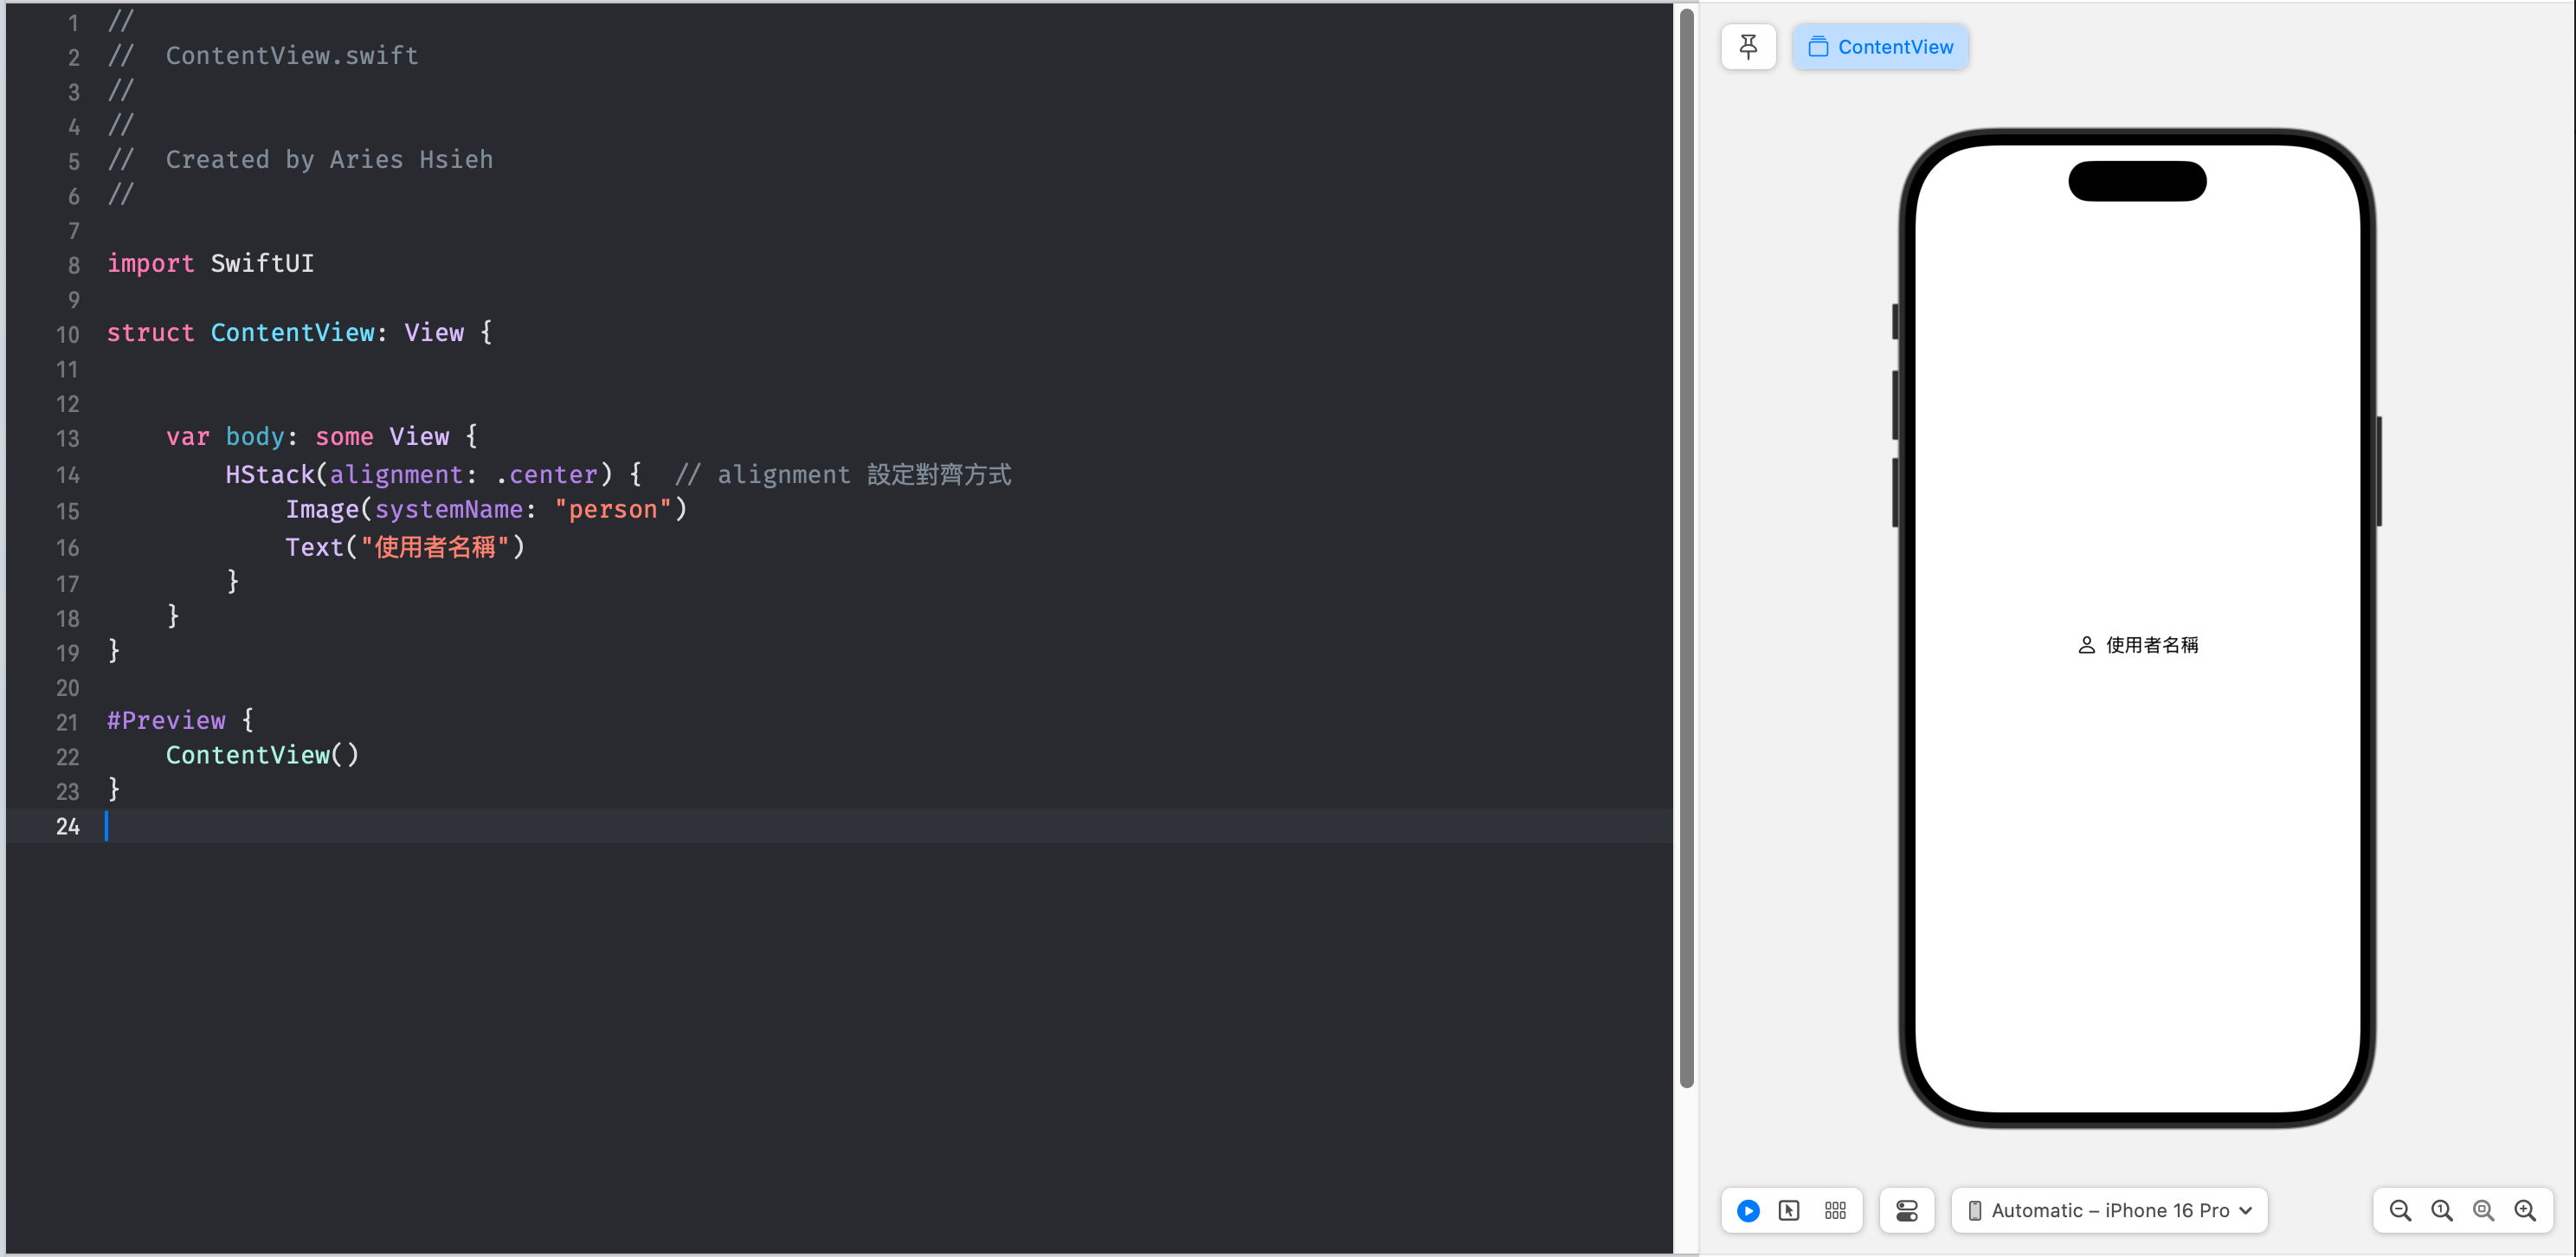
Task: Zoom preview to 100% actual size
Action: click(x=2441, y=1210)
